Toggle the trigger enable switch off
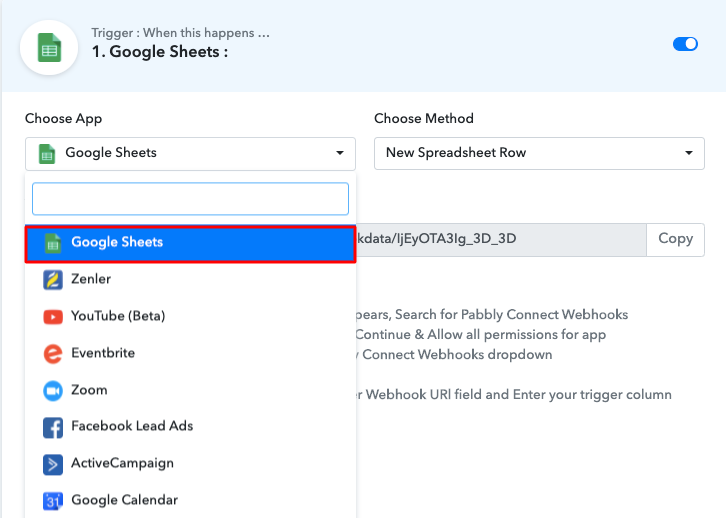Image resolution: width=726 pixels, height=518 pixels. [x=685, y=44]
